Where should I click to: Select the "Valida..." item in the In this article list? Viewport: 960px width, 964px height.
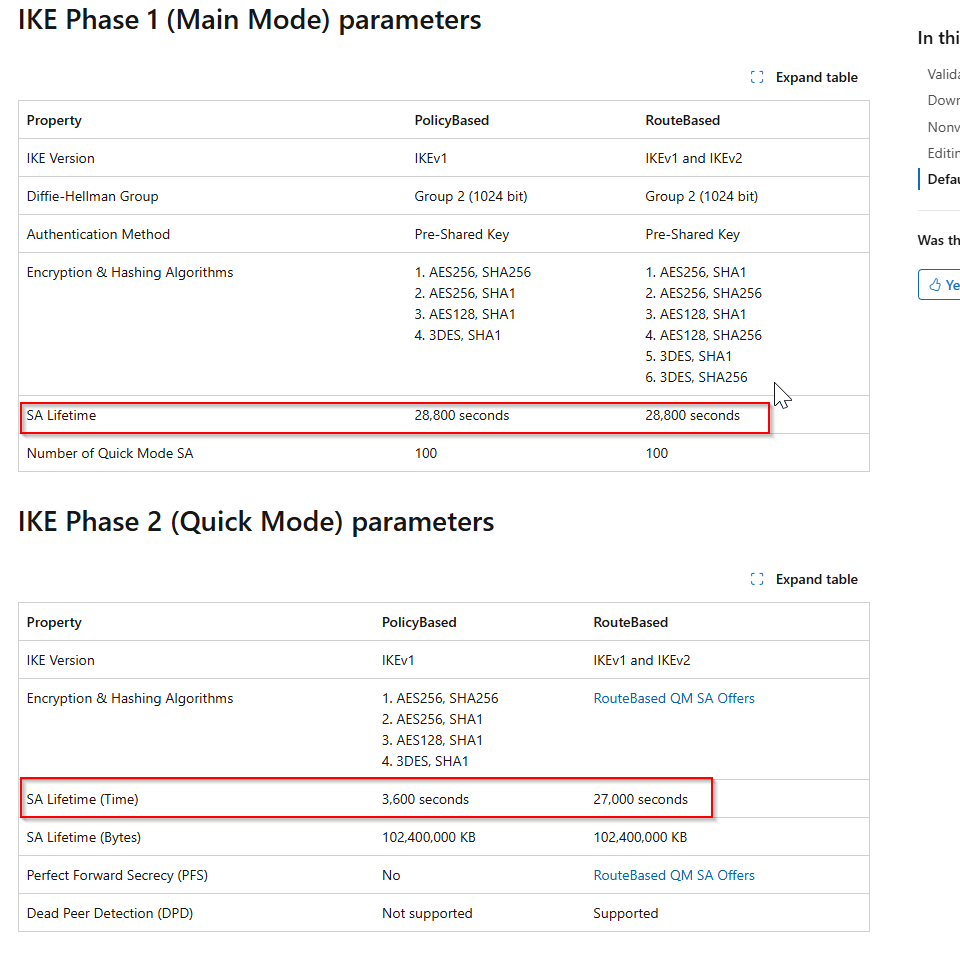point(944,73)
